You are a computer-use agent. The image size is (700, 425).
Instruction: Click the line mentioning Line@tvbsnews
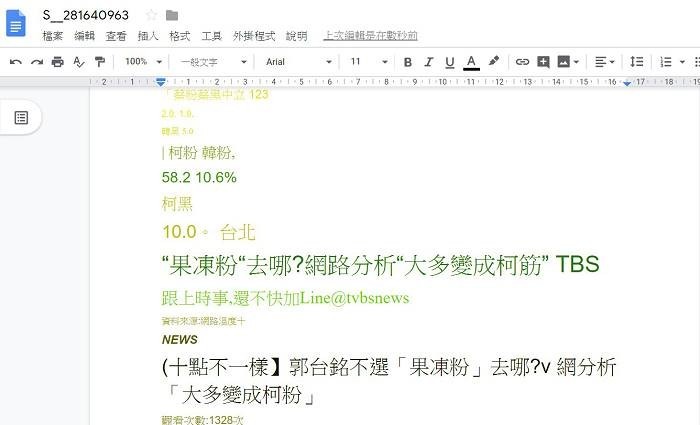(285, 298)
